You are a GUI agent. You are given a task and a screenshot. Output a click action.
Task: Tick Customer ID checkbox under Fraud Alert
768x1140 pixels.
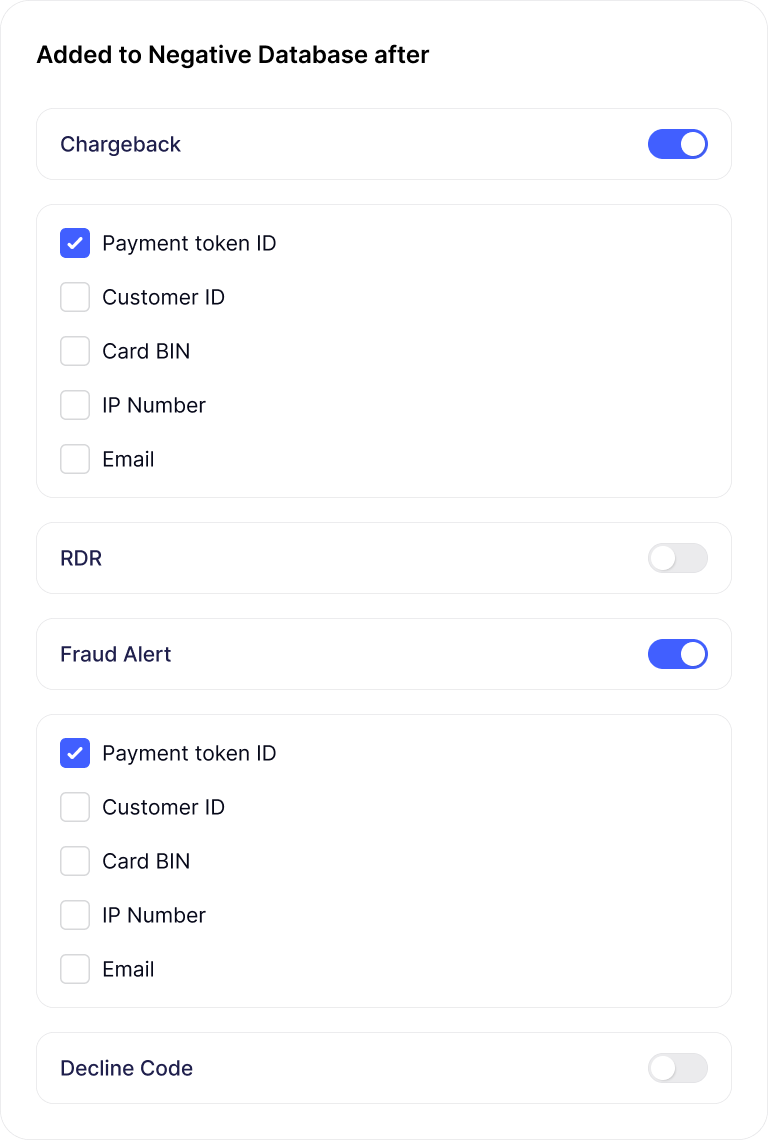click(75, 807)
